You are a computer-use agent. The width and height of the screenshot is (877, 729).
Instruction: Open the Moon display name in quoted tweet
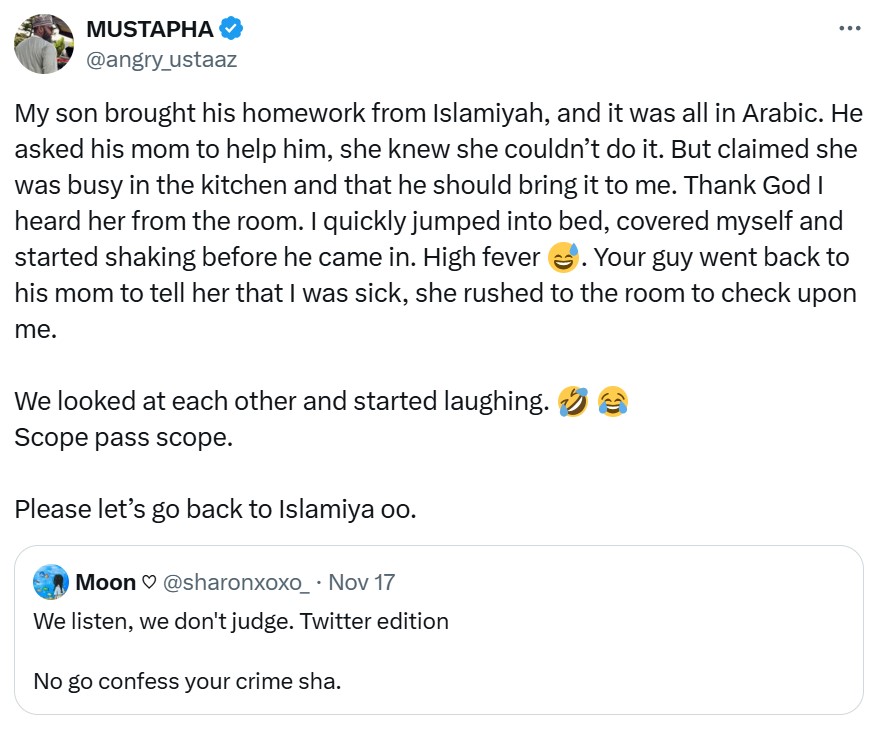106,582
